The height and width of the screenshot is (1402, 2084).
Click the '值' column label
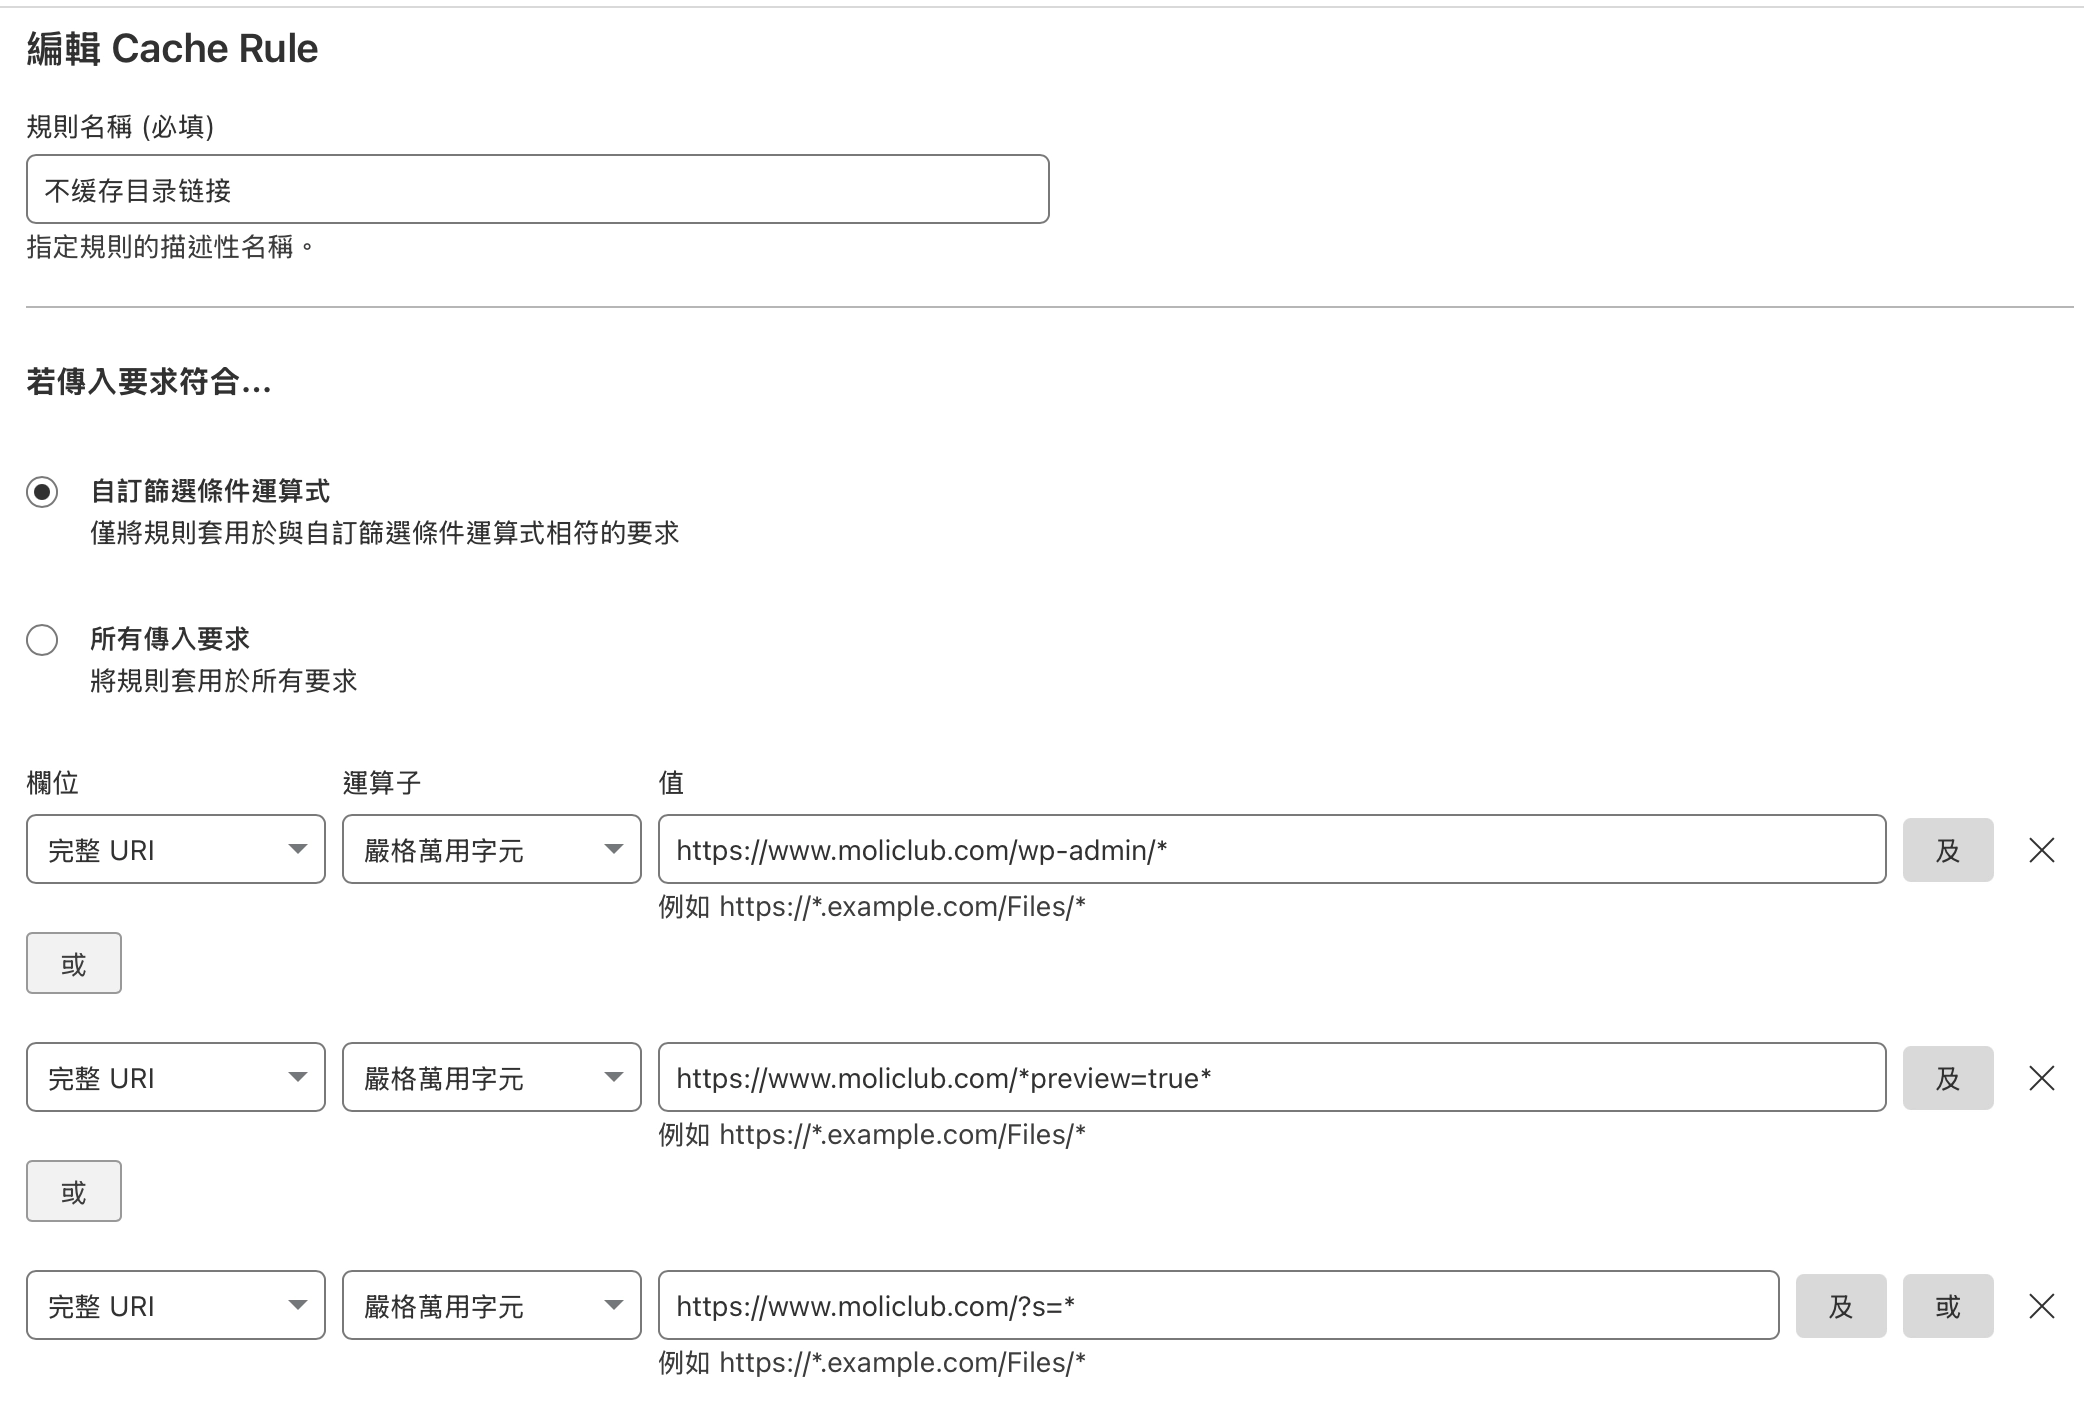tap(671, 783)
